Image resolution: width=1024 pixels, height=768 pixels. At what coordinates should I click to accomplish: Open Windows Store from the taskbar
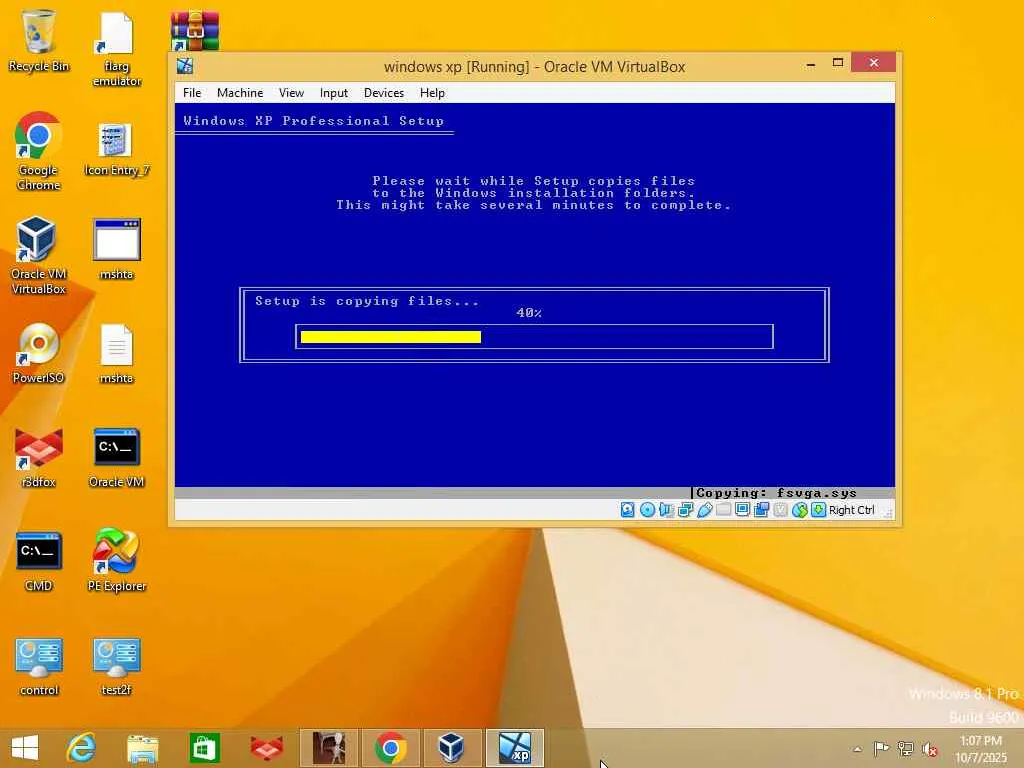(204, 748)
